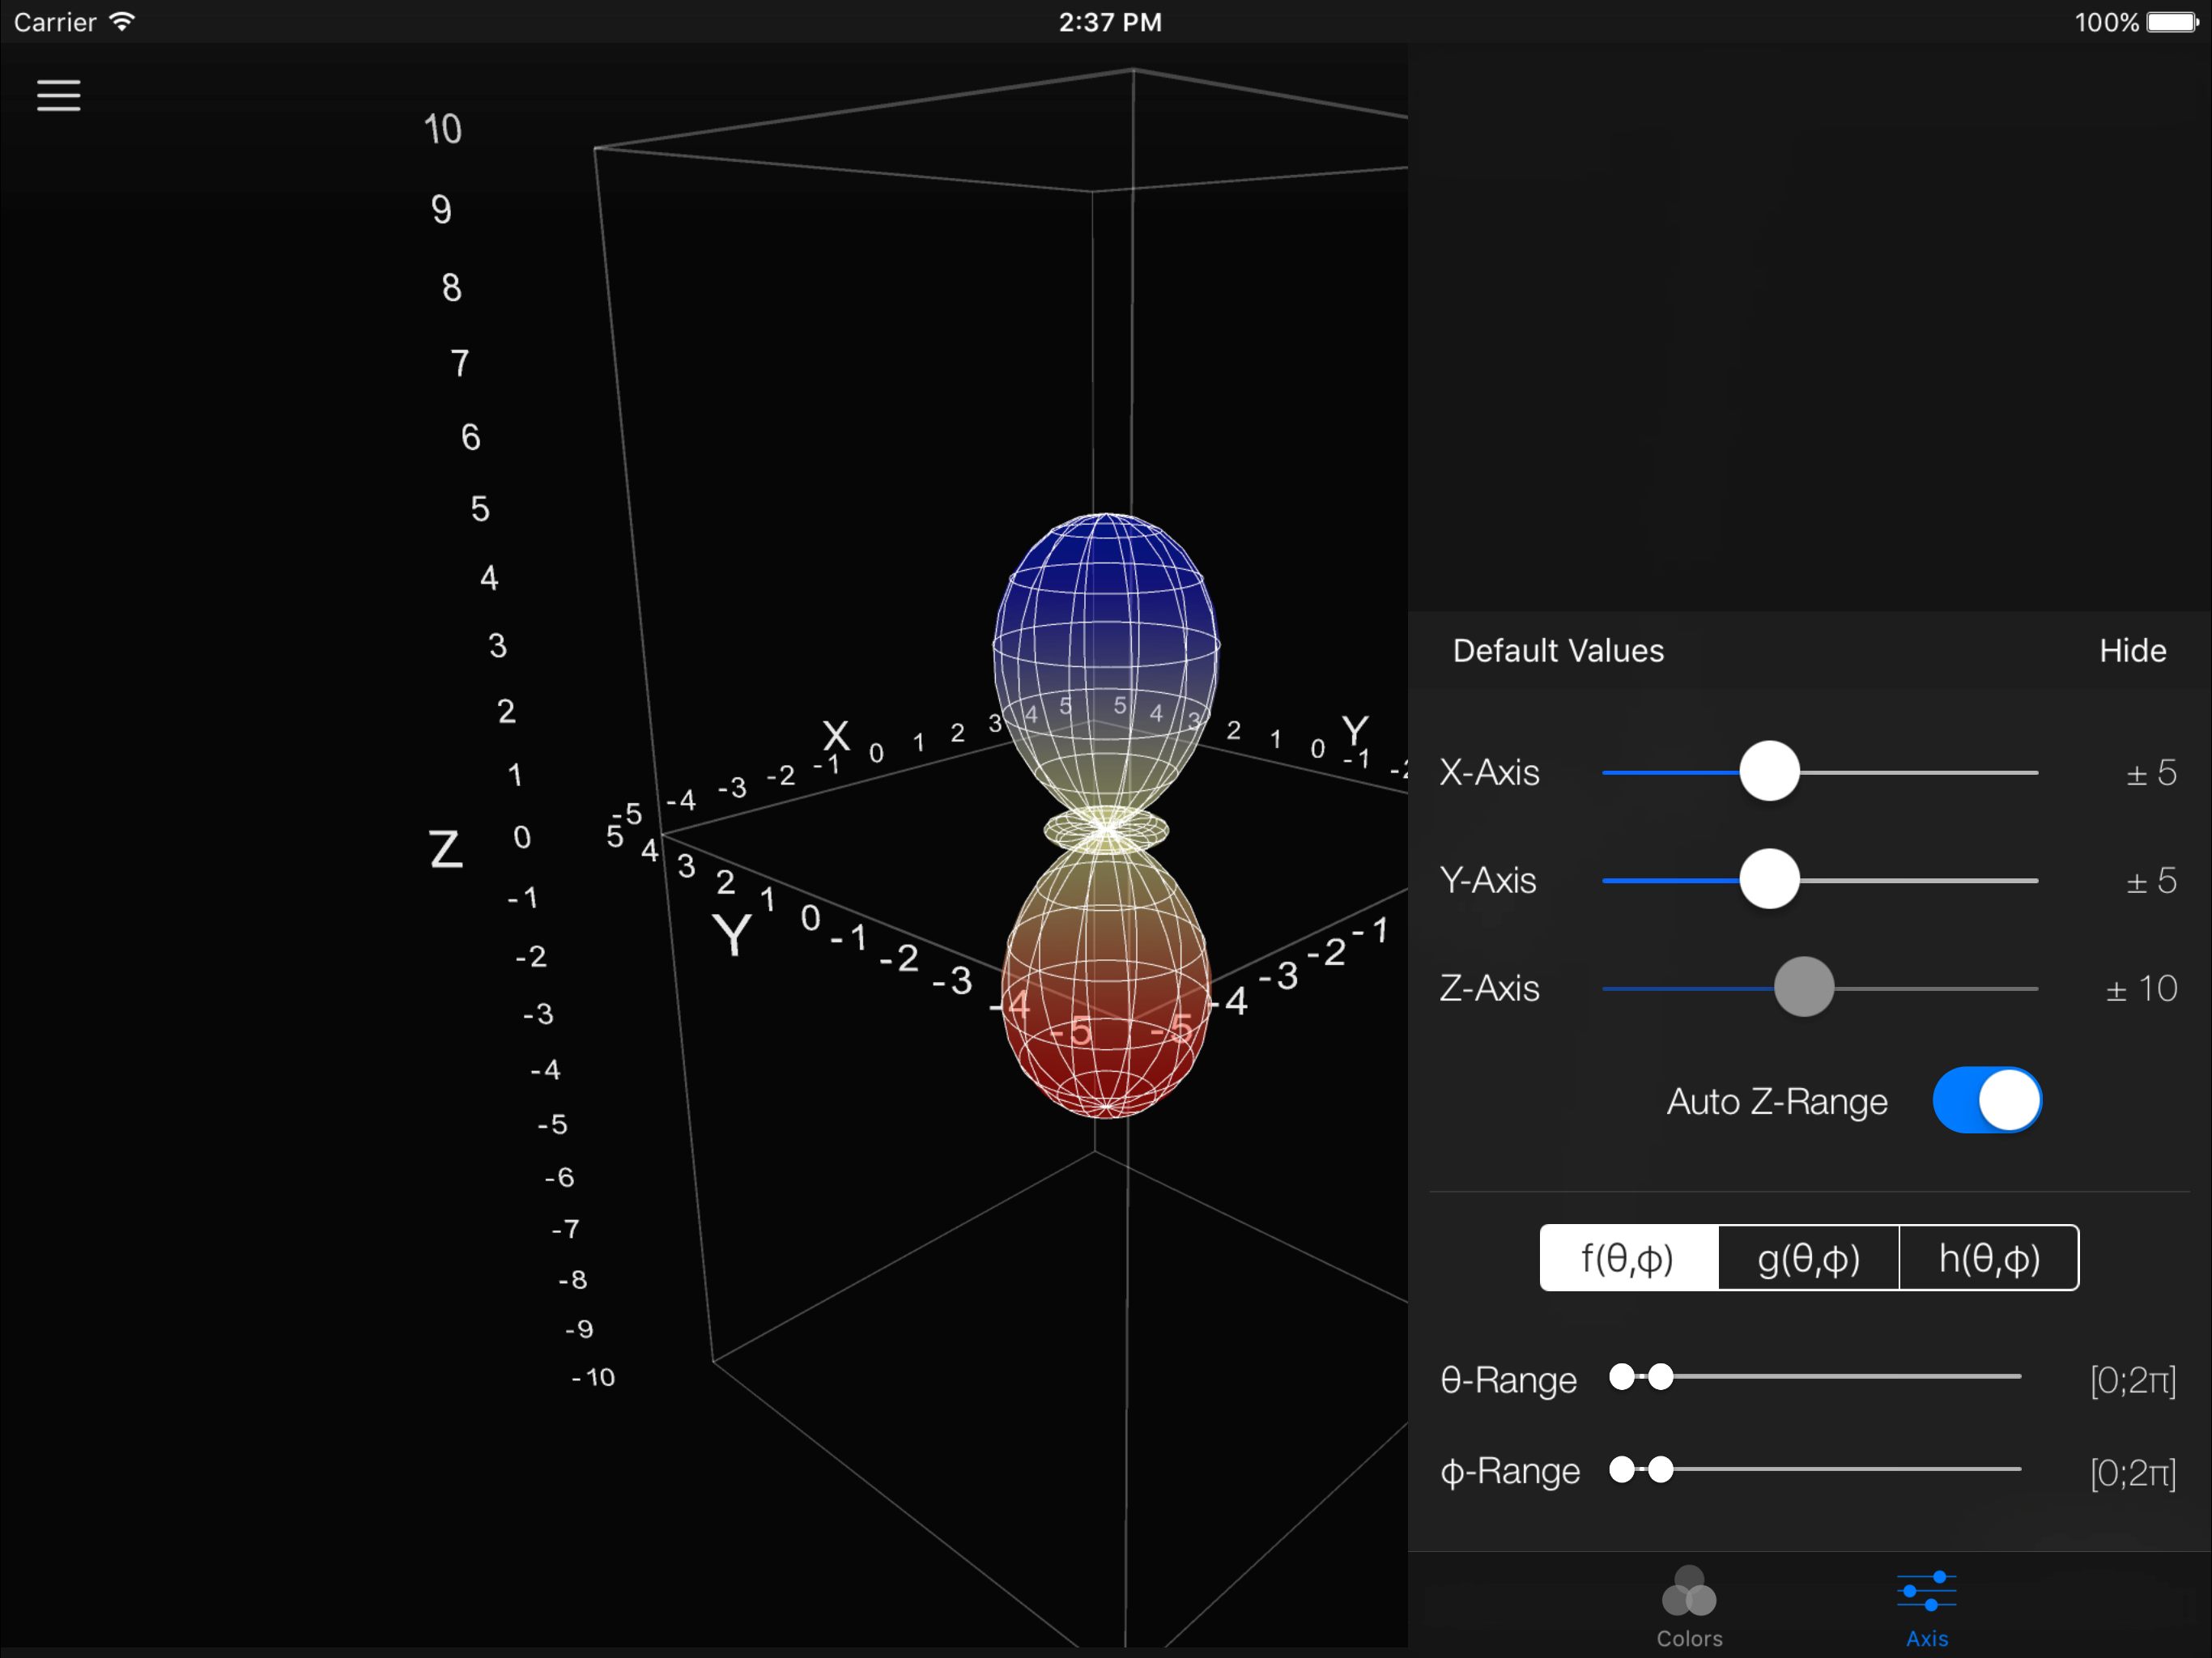The image size is (2212, 1658).
Task: Tap the Wi-Fi status icon
Action: 122,22
